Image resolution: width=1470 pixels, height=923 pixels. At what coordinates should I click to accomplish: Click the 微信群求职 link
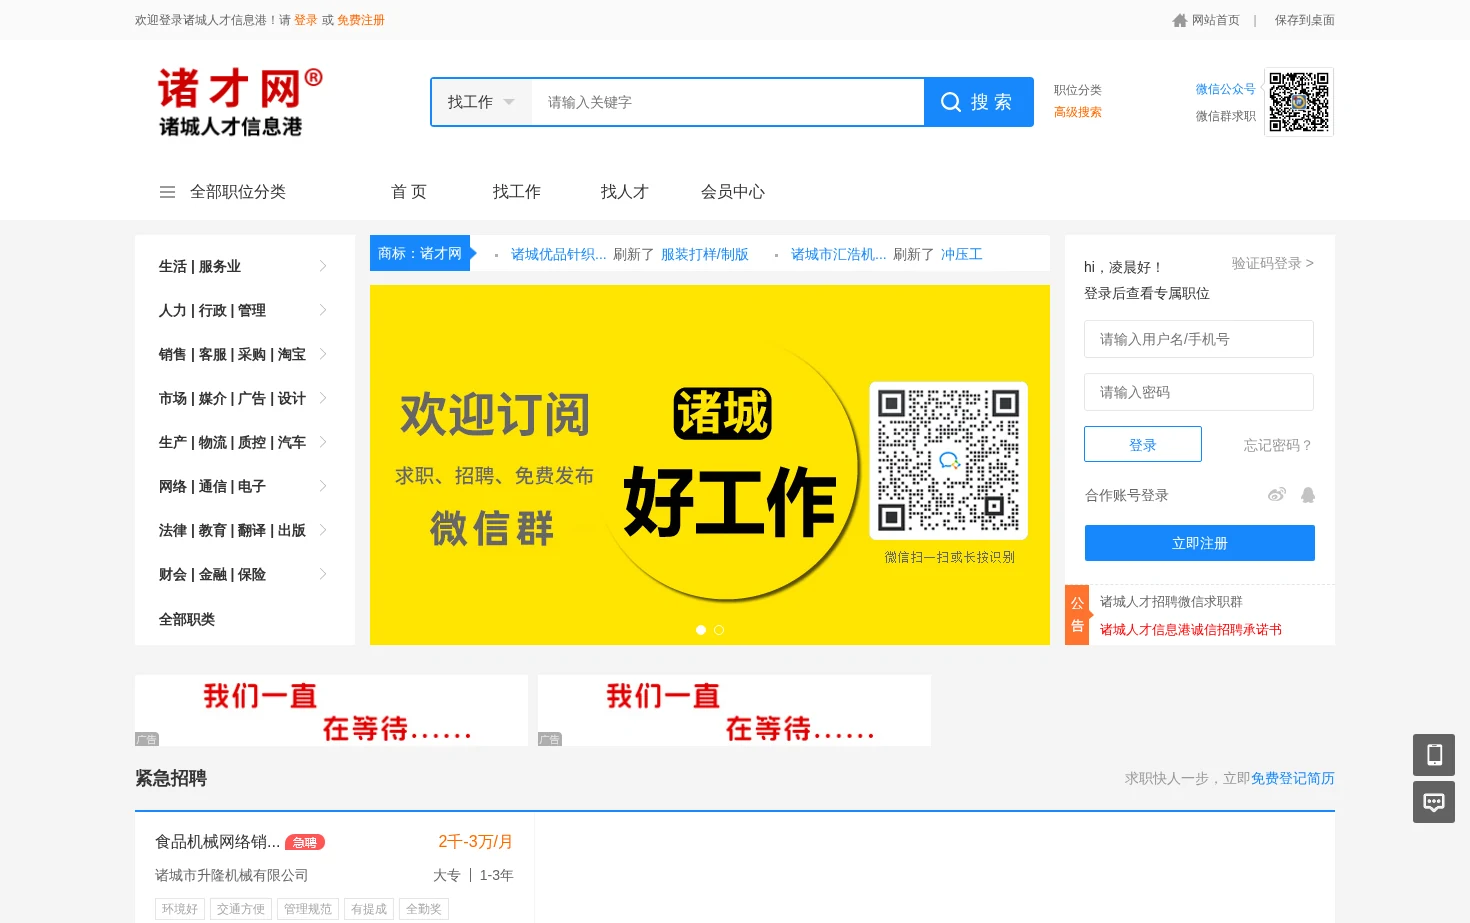pyautogui.click(x=1226, y=116)
